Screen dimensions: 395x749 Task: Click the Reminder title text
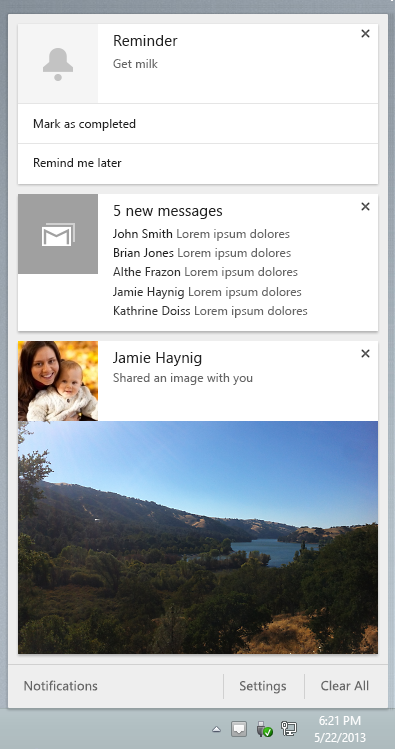145,41
